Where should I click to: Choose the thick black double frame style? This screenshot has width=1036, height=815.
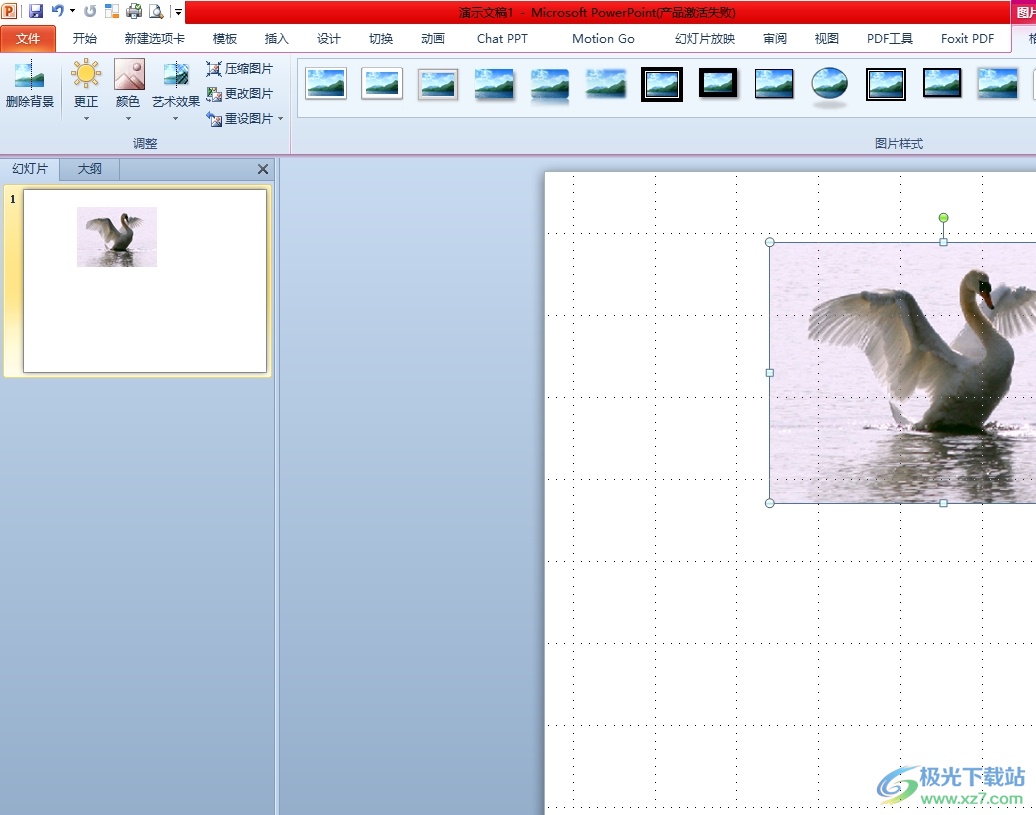coord(662,84)
